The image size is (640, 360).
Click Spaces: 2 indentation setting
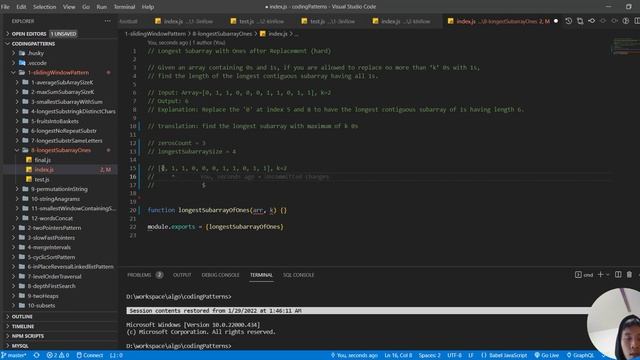429,355
